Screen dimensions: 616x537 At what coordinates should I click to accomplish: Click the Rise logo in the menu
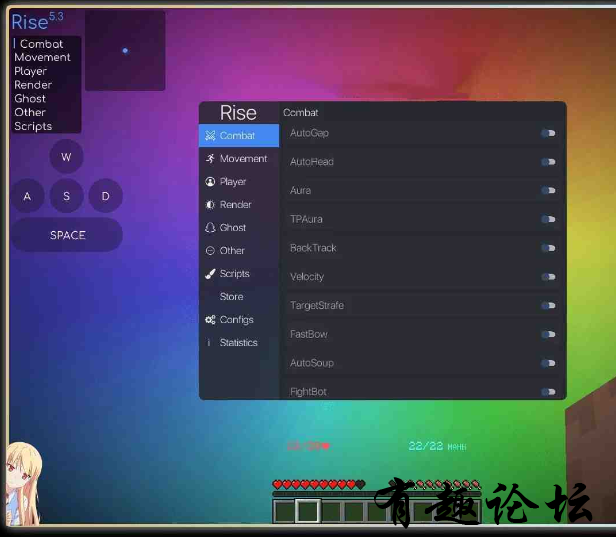(238, 113)
